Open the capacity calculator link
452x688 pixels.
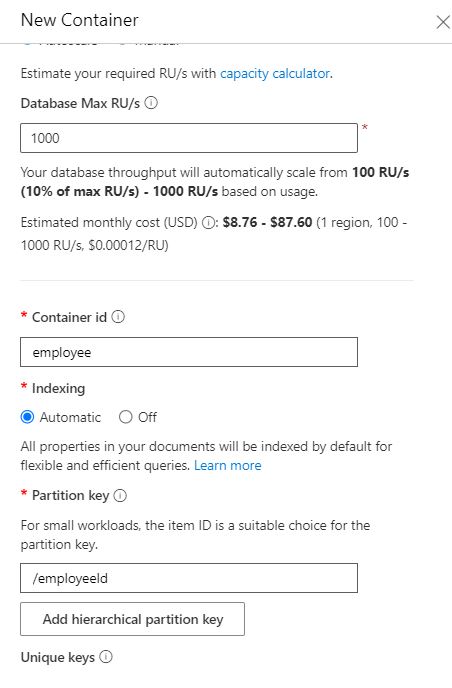click(275, 73)
